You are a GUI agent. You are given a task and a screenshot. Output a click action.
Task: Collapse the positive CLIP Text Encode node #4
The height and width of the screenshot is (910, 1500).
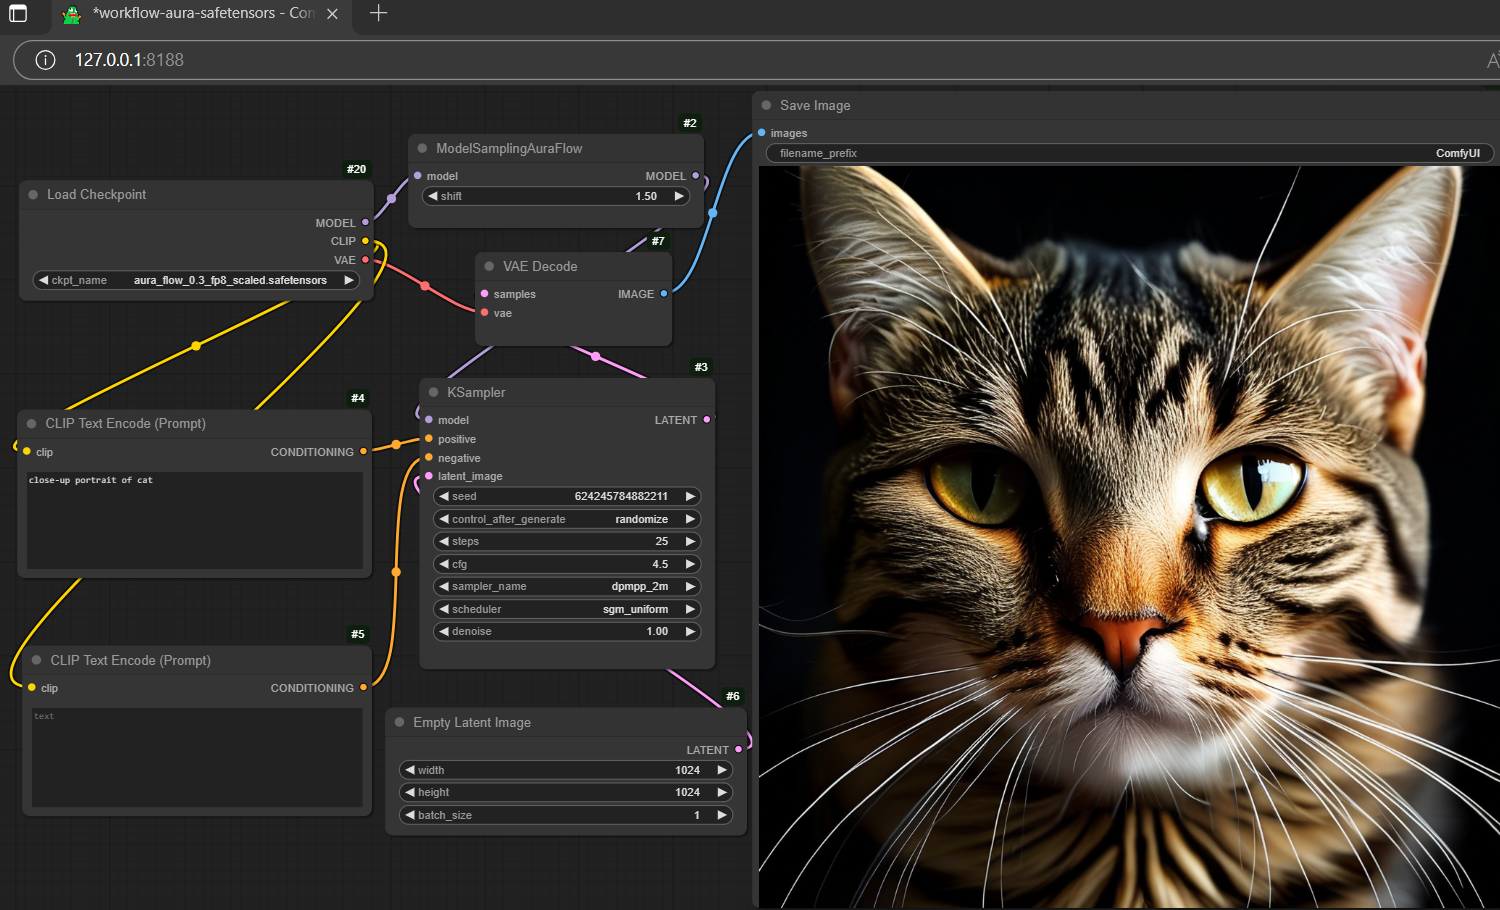coord(32,424)
